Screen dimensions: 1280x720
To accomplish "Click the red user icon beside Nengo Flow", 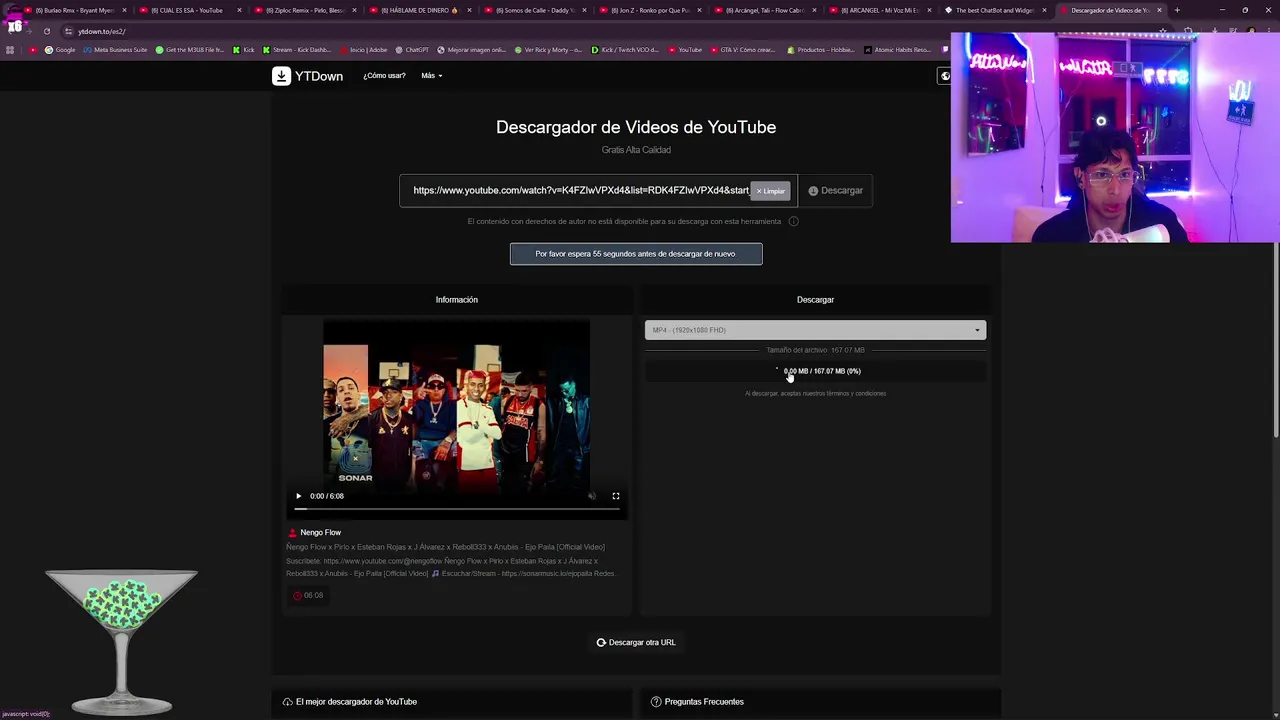I will tap(293, 533).
